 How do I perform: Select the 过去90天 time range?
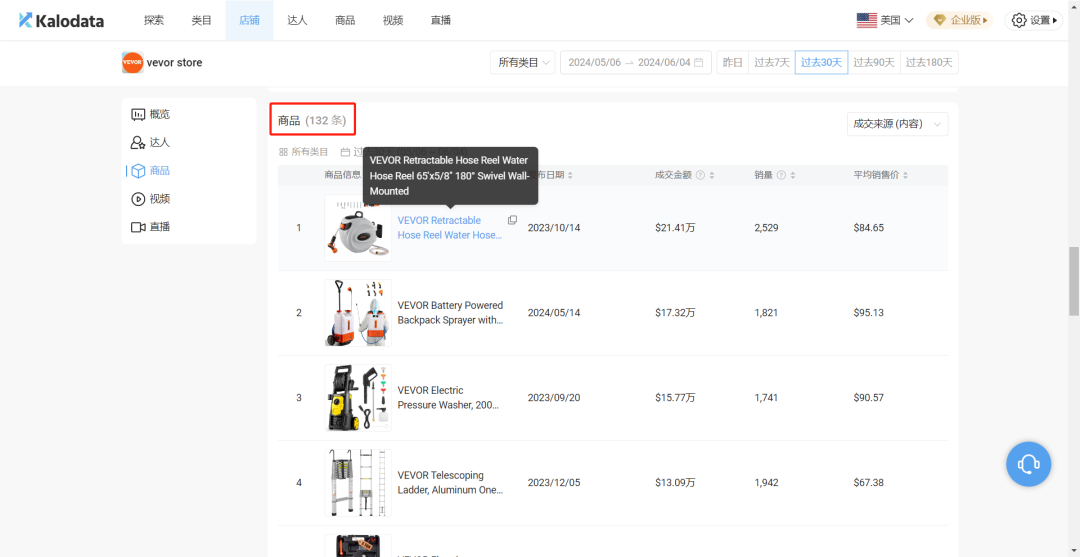[x=873, y=63]
